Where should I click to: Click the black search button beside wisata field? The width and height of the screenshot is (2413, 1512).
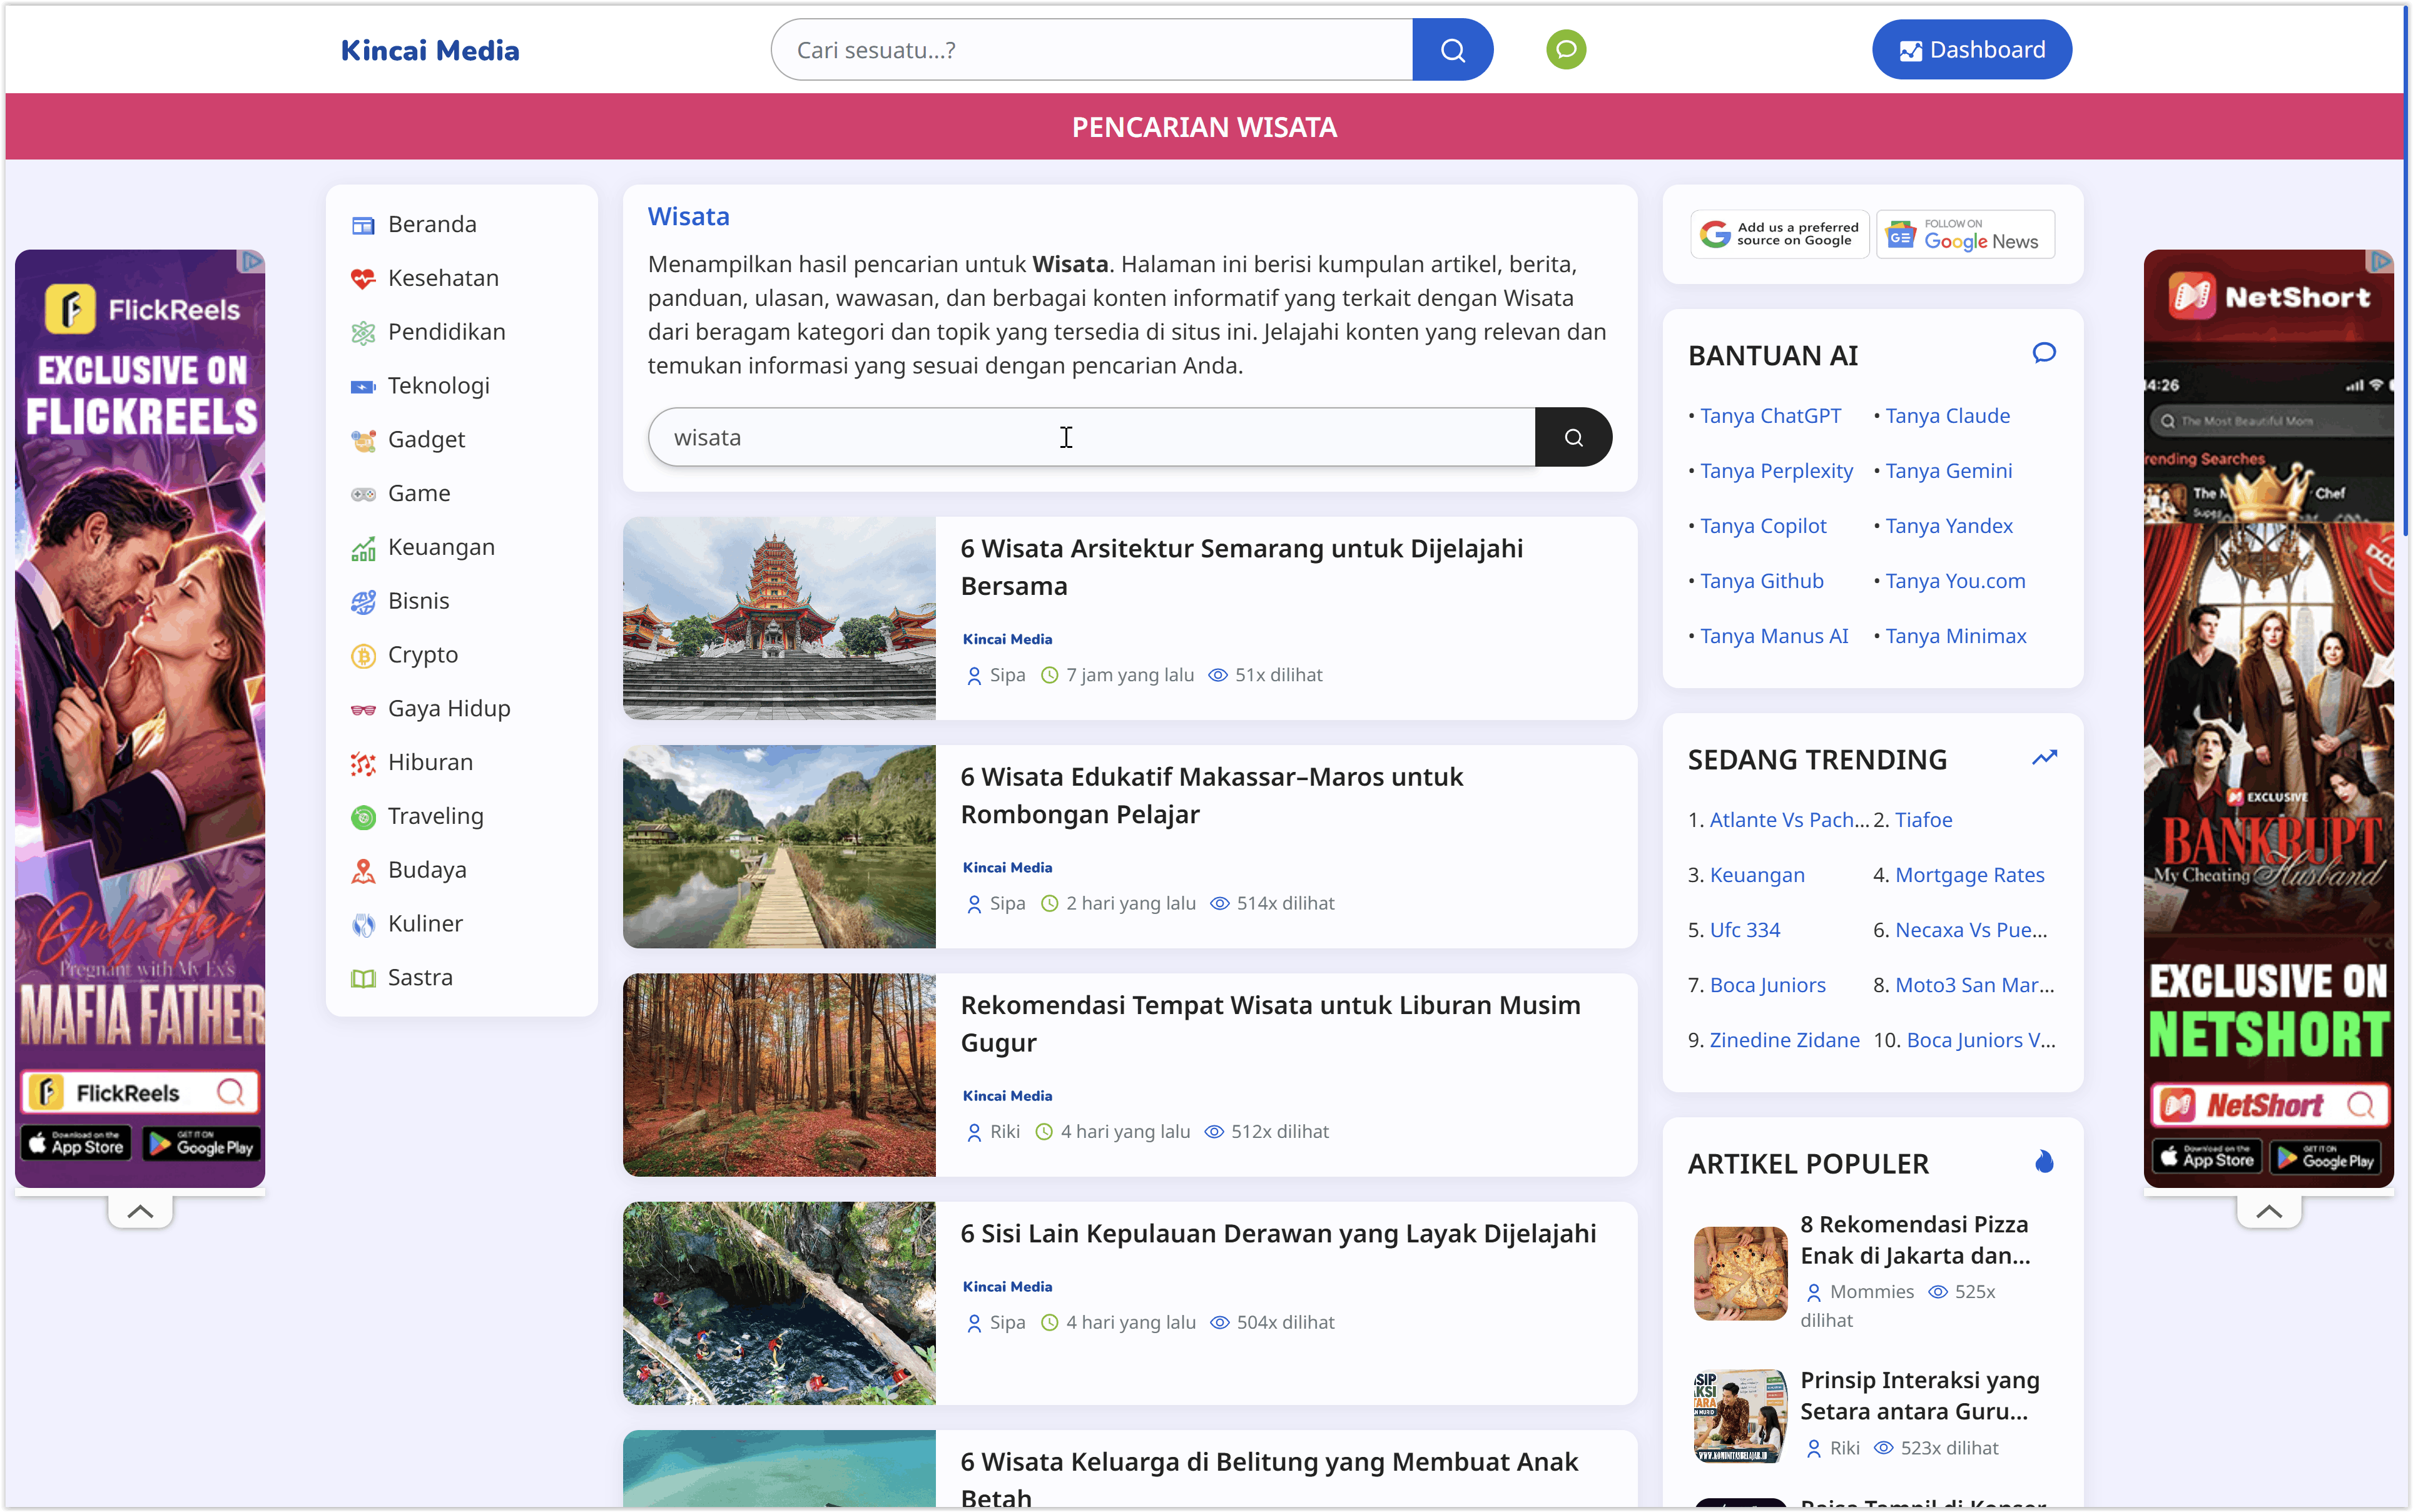[x=1573, y=437]
